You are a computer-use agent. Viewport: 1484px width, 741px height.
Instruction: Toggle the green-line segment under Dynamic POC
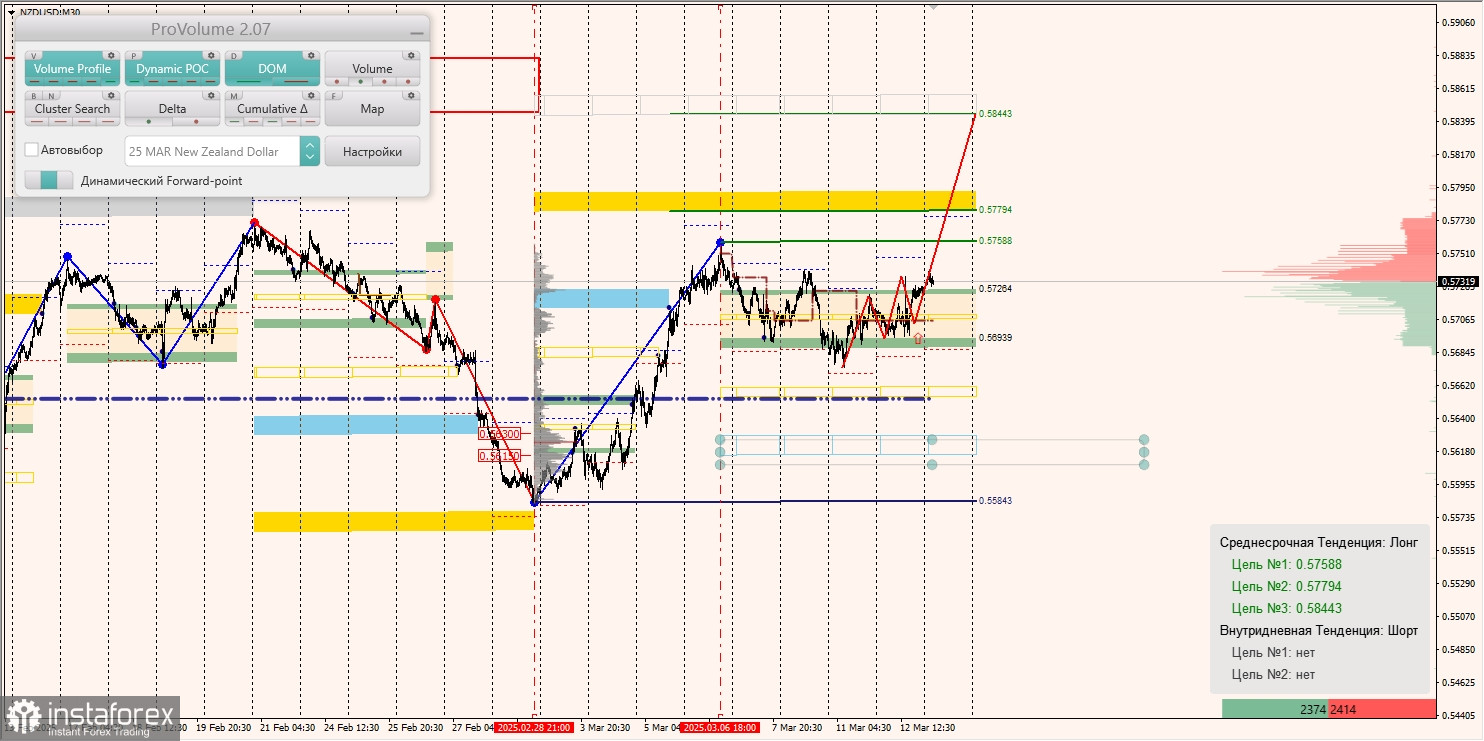click(x=134, y=81)
